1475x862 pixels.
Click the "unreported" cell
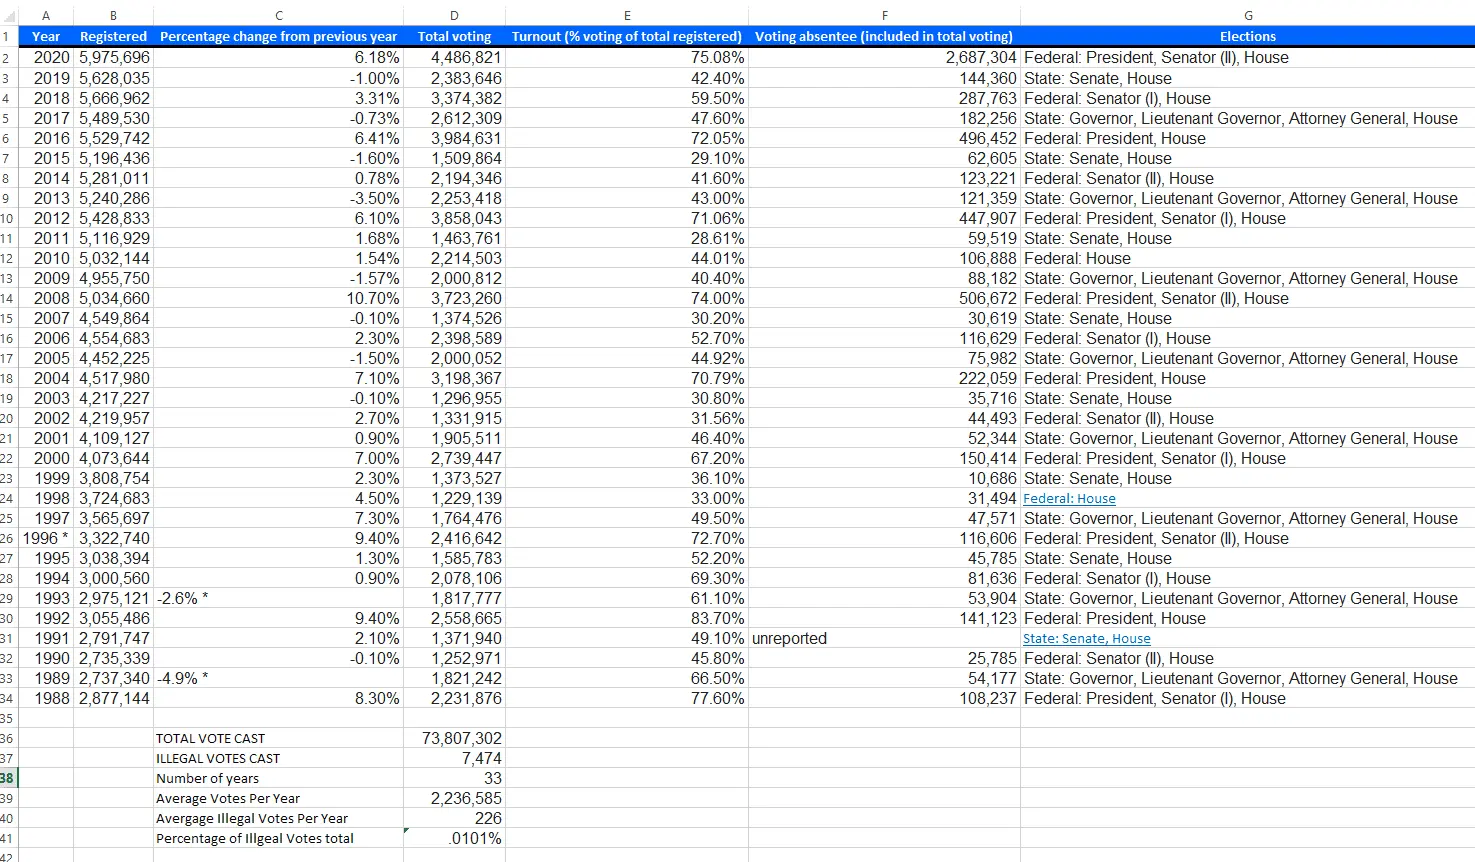(x=790, y=638)
